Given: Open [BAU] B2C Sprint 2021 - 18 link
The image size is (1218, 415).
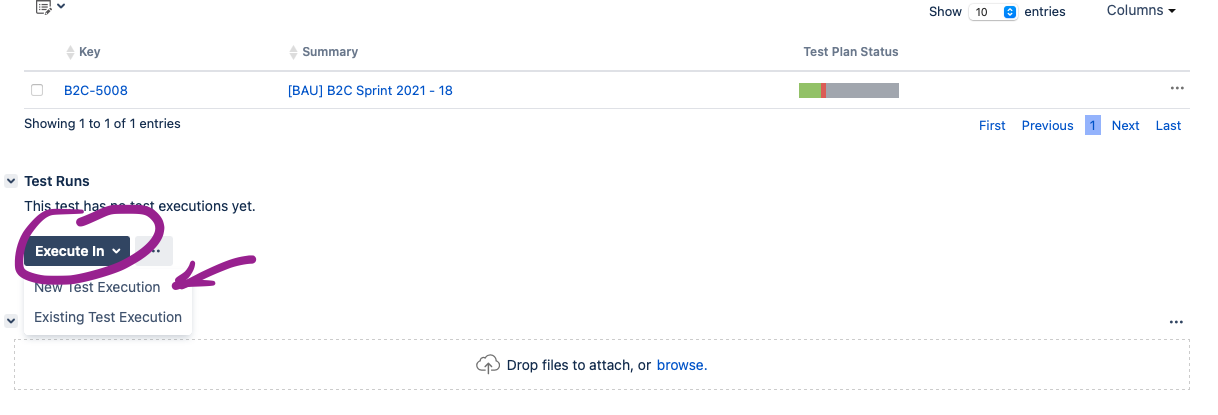Looking at the screenshot, I should coord(370,90).
